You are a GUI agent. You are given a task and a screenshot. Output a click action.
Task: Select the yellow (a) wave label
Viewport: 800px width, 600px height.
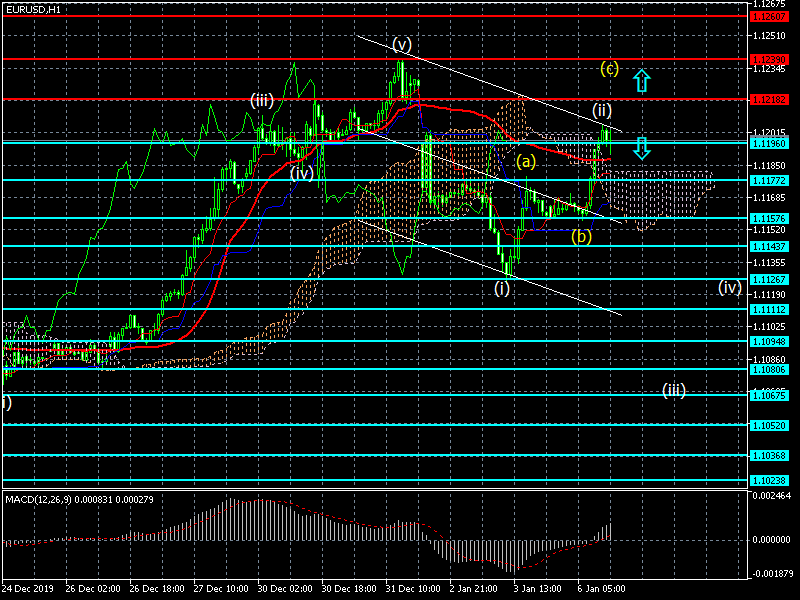pos(526,162)
